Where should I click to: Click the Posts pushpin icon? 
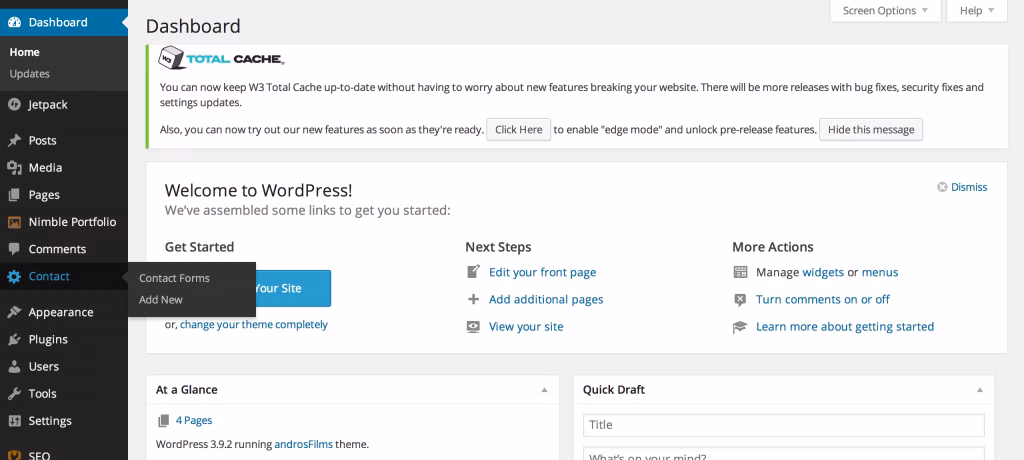[14, 140]
